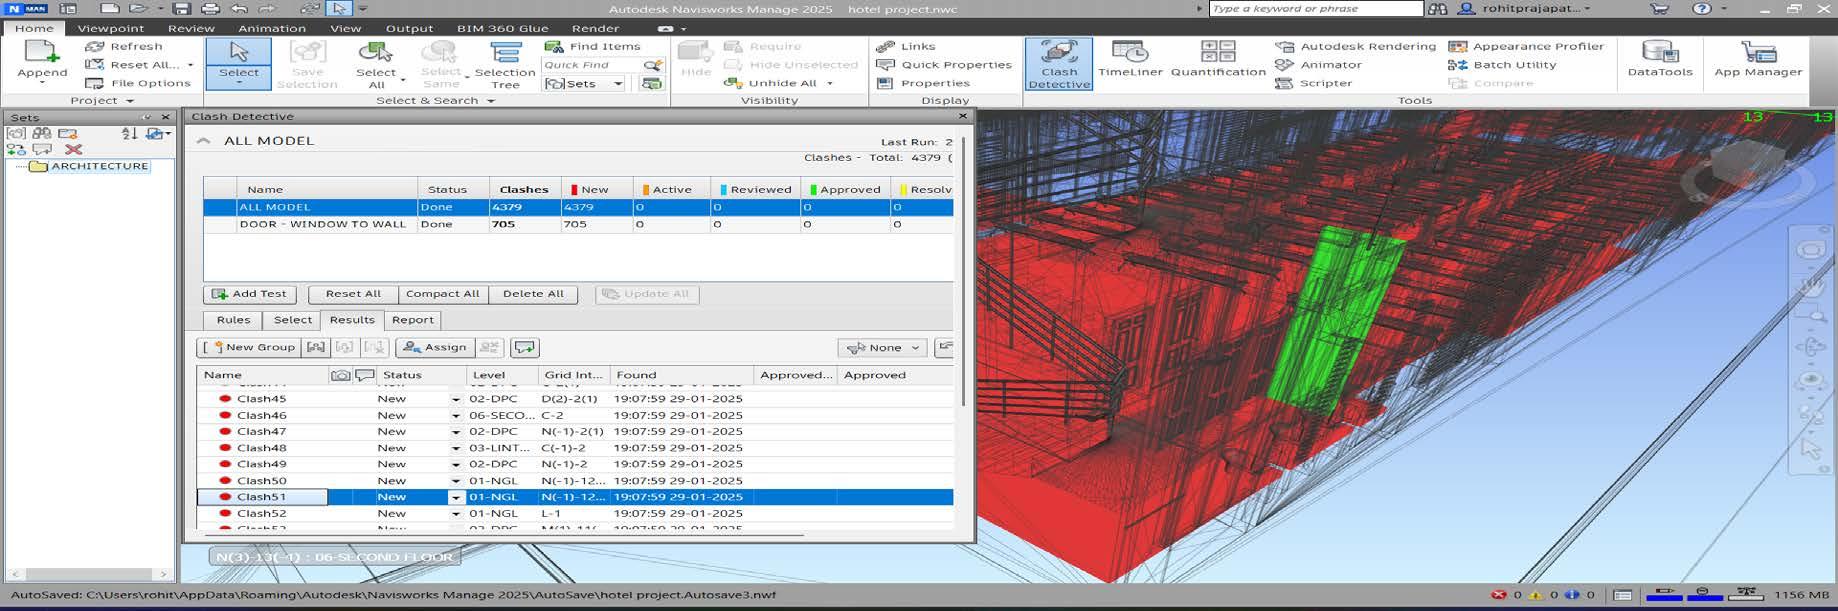The height and width of the screenshot is (611, 1838).
Task: Click the Compact All button
Action: [x=442, y=294]
